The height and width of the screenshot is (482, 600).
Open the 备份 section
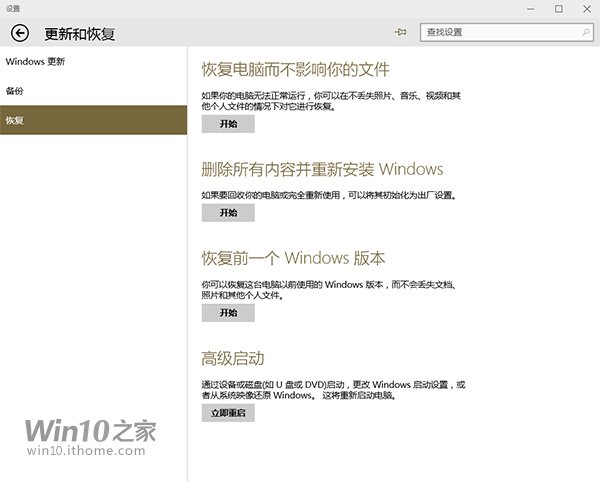pos(93,91)
